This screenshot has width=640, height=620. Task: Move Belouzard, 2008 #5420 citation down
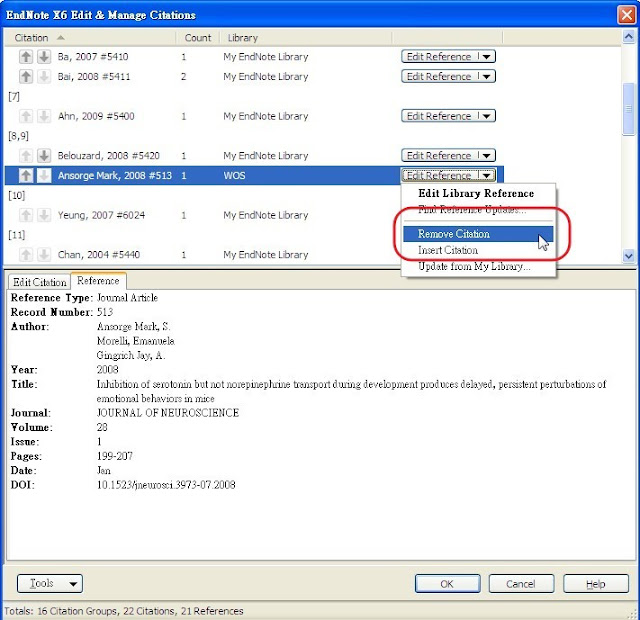click(44, 156)
